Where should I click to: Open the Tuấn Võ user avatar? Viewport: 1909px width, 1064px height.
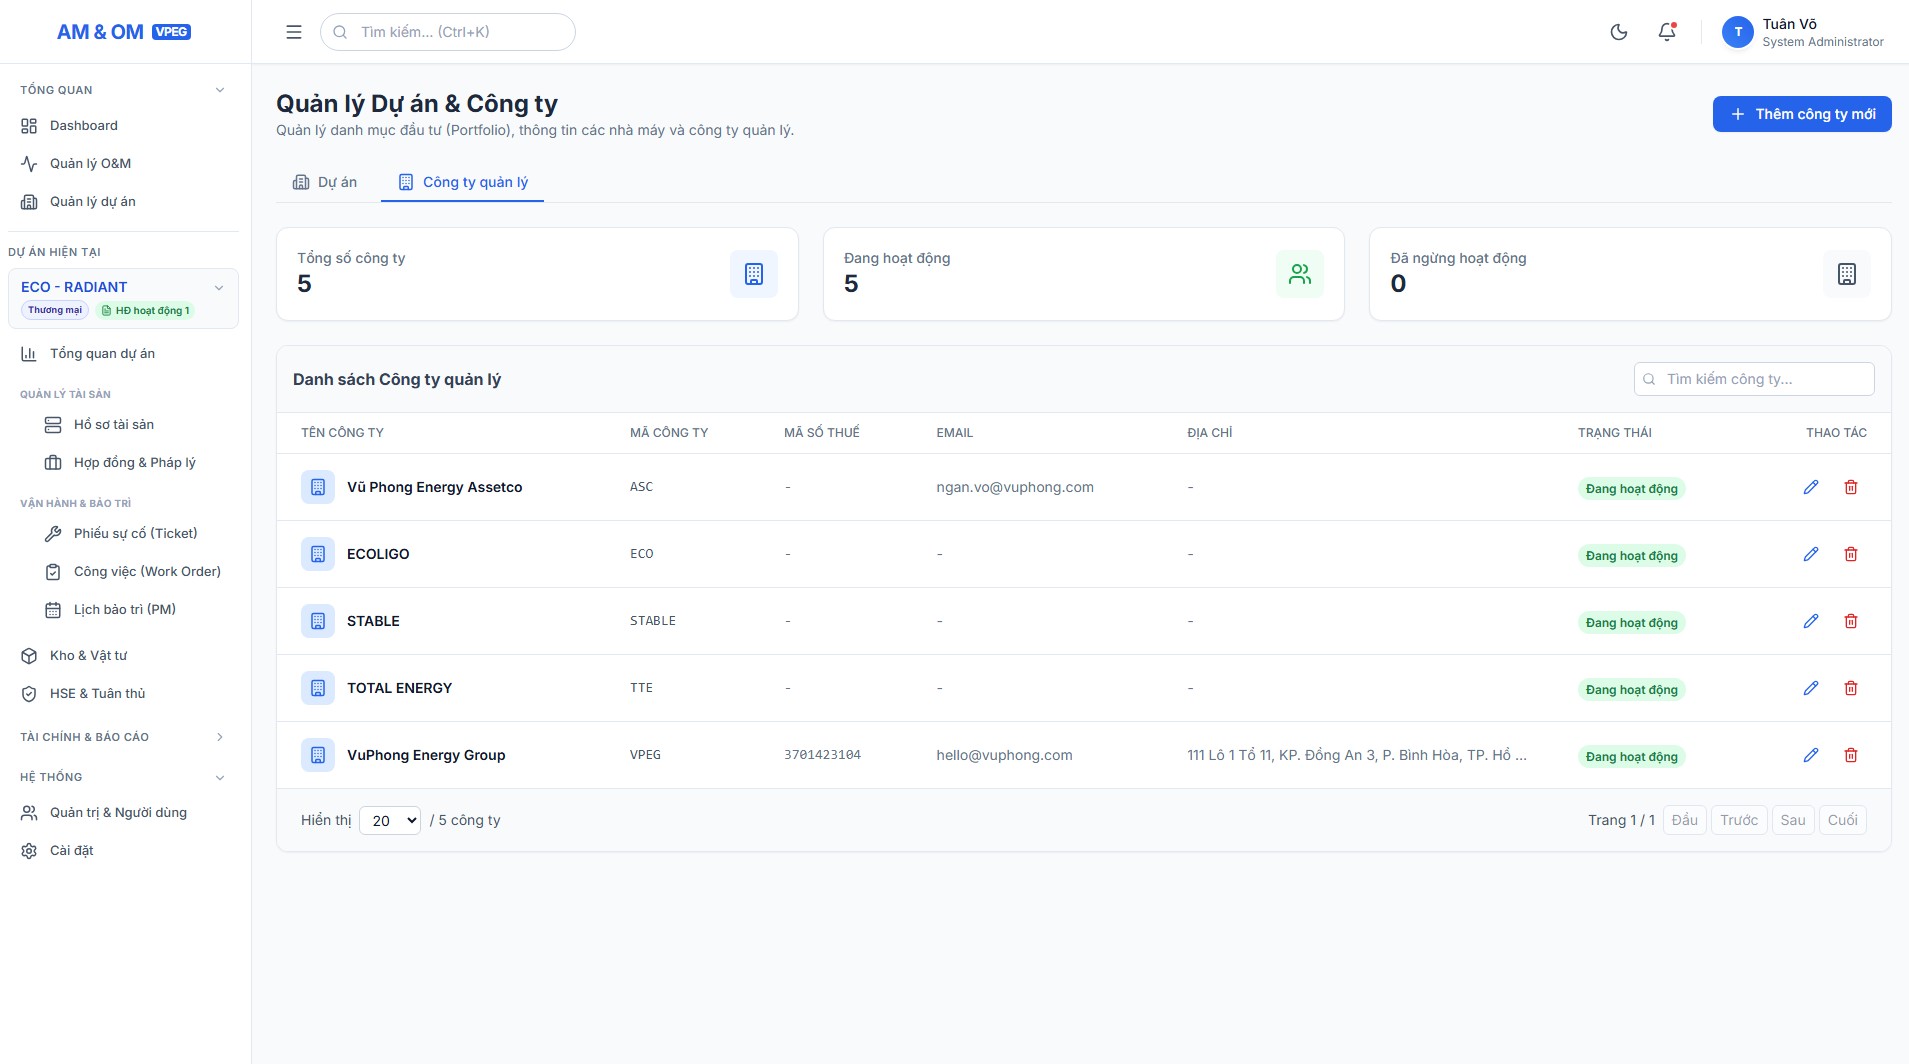tap(1738, 32)
